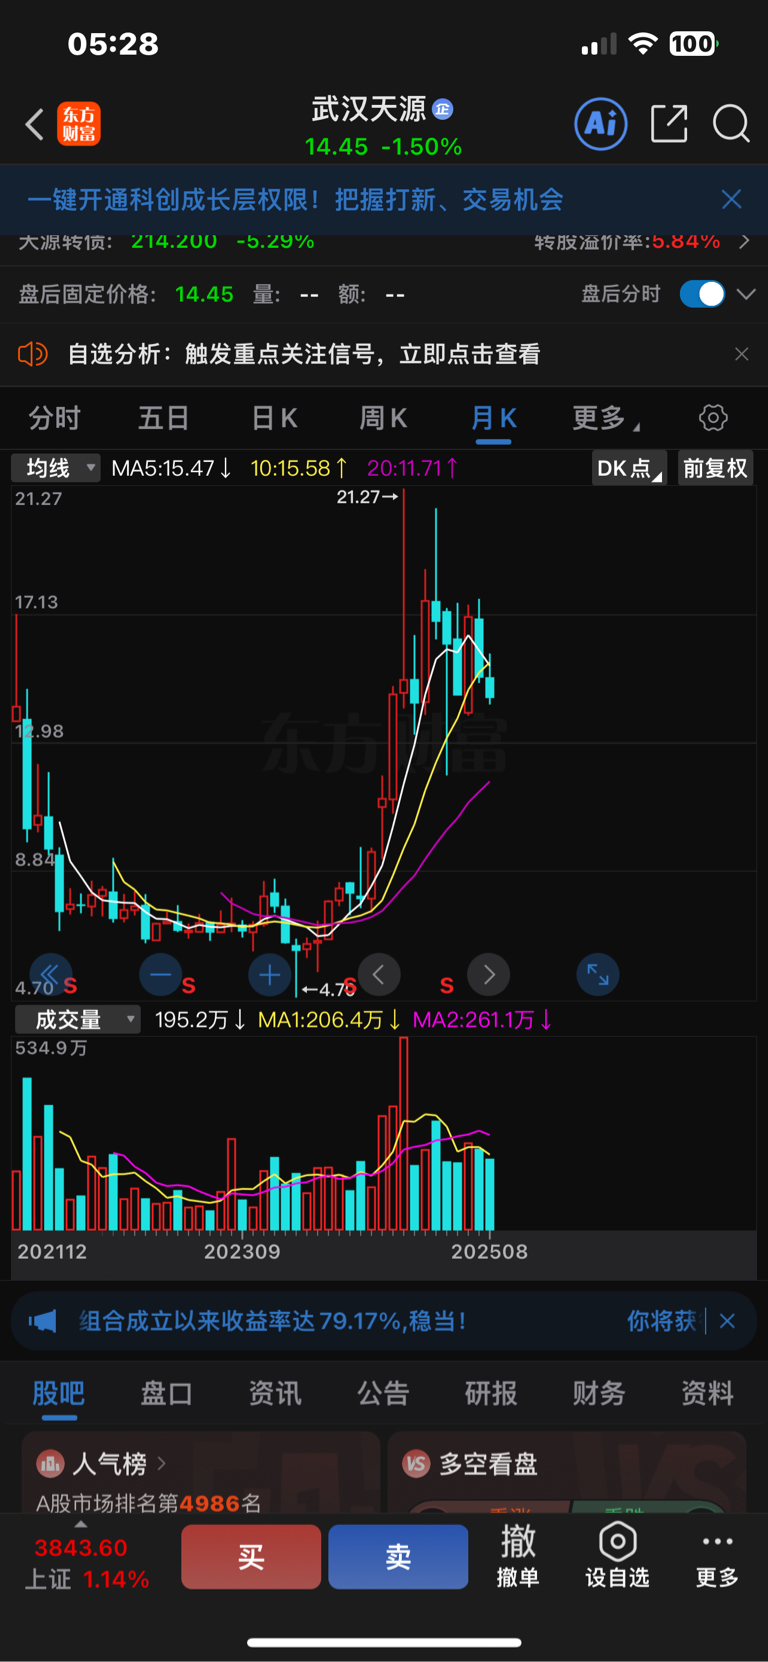The image size is (768, 1662).
Task: Open the 转股溢价率 detail chevron
Action: tap(744, 241)
